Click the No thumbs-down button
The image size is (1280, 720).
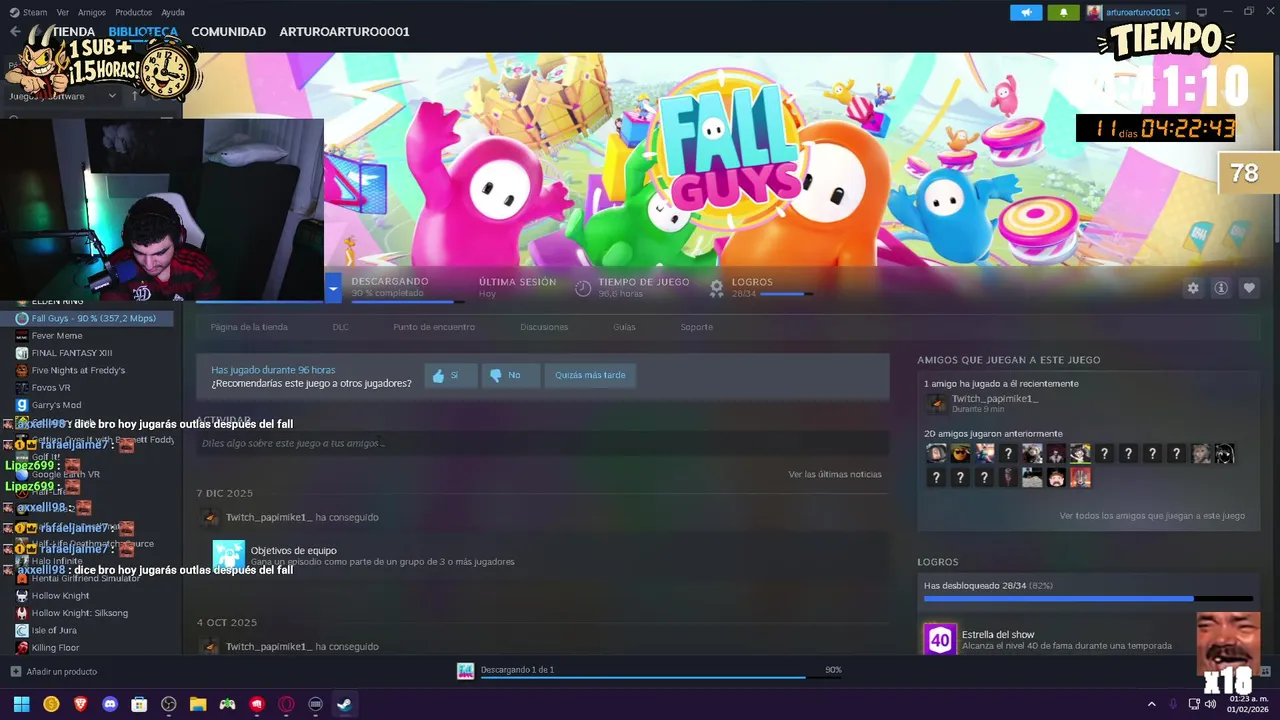pyautogui.click(x=511, y=375)
